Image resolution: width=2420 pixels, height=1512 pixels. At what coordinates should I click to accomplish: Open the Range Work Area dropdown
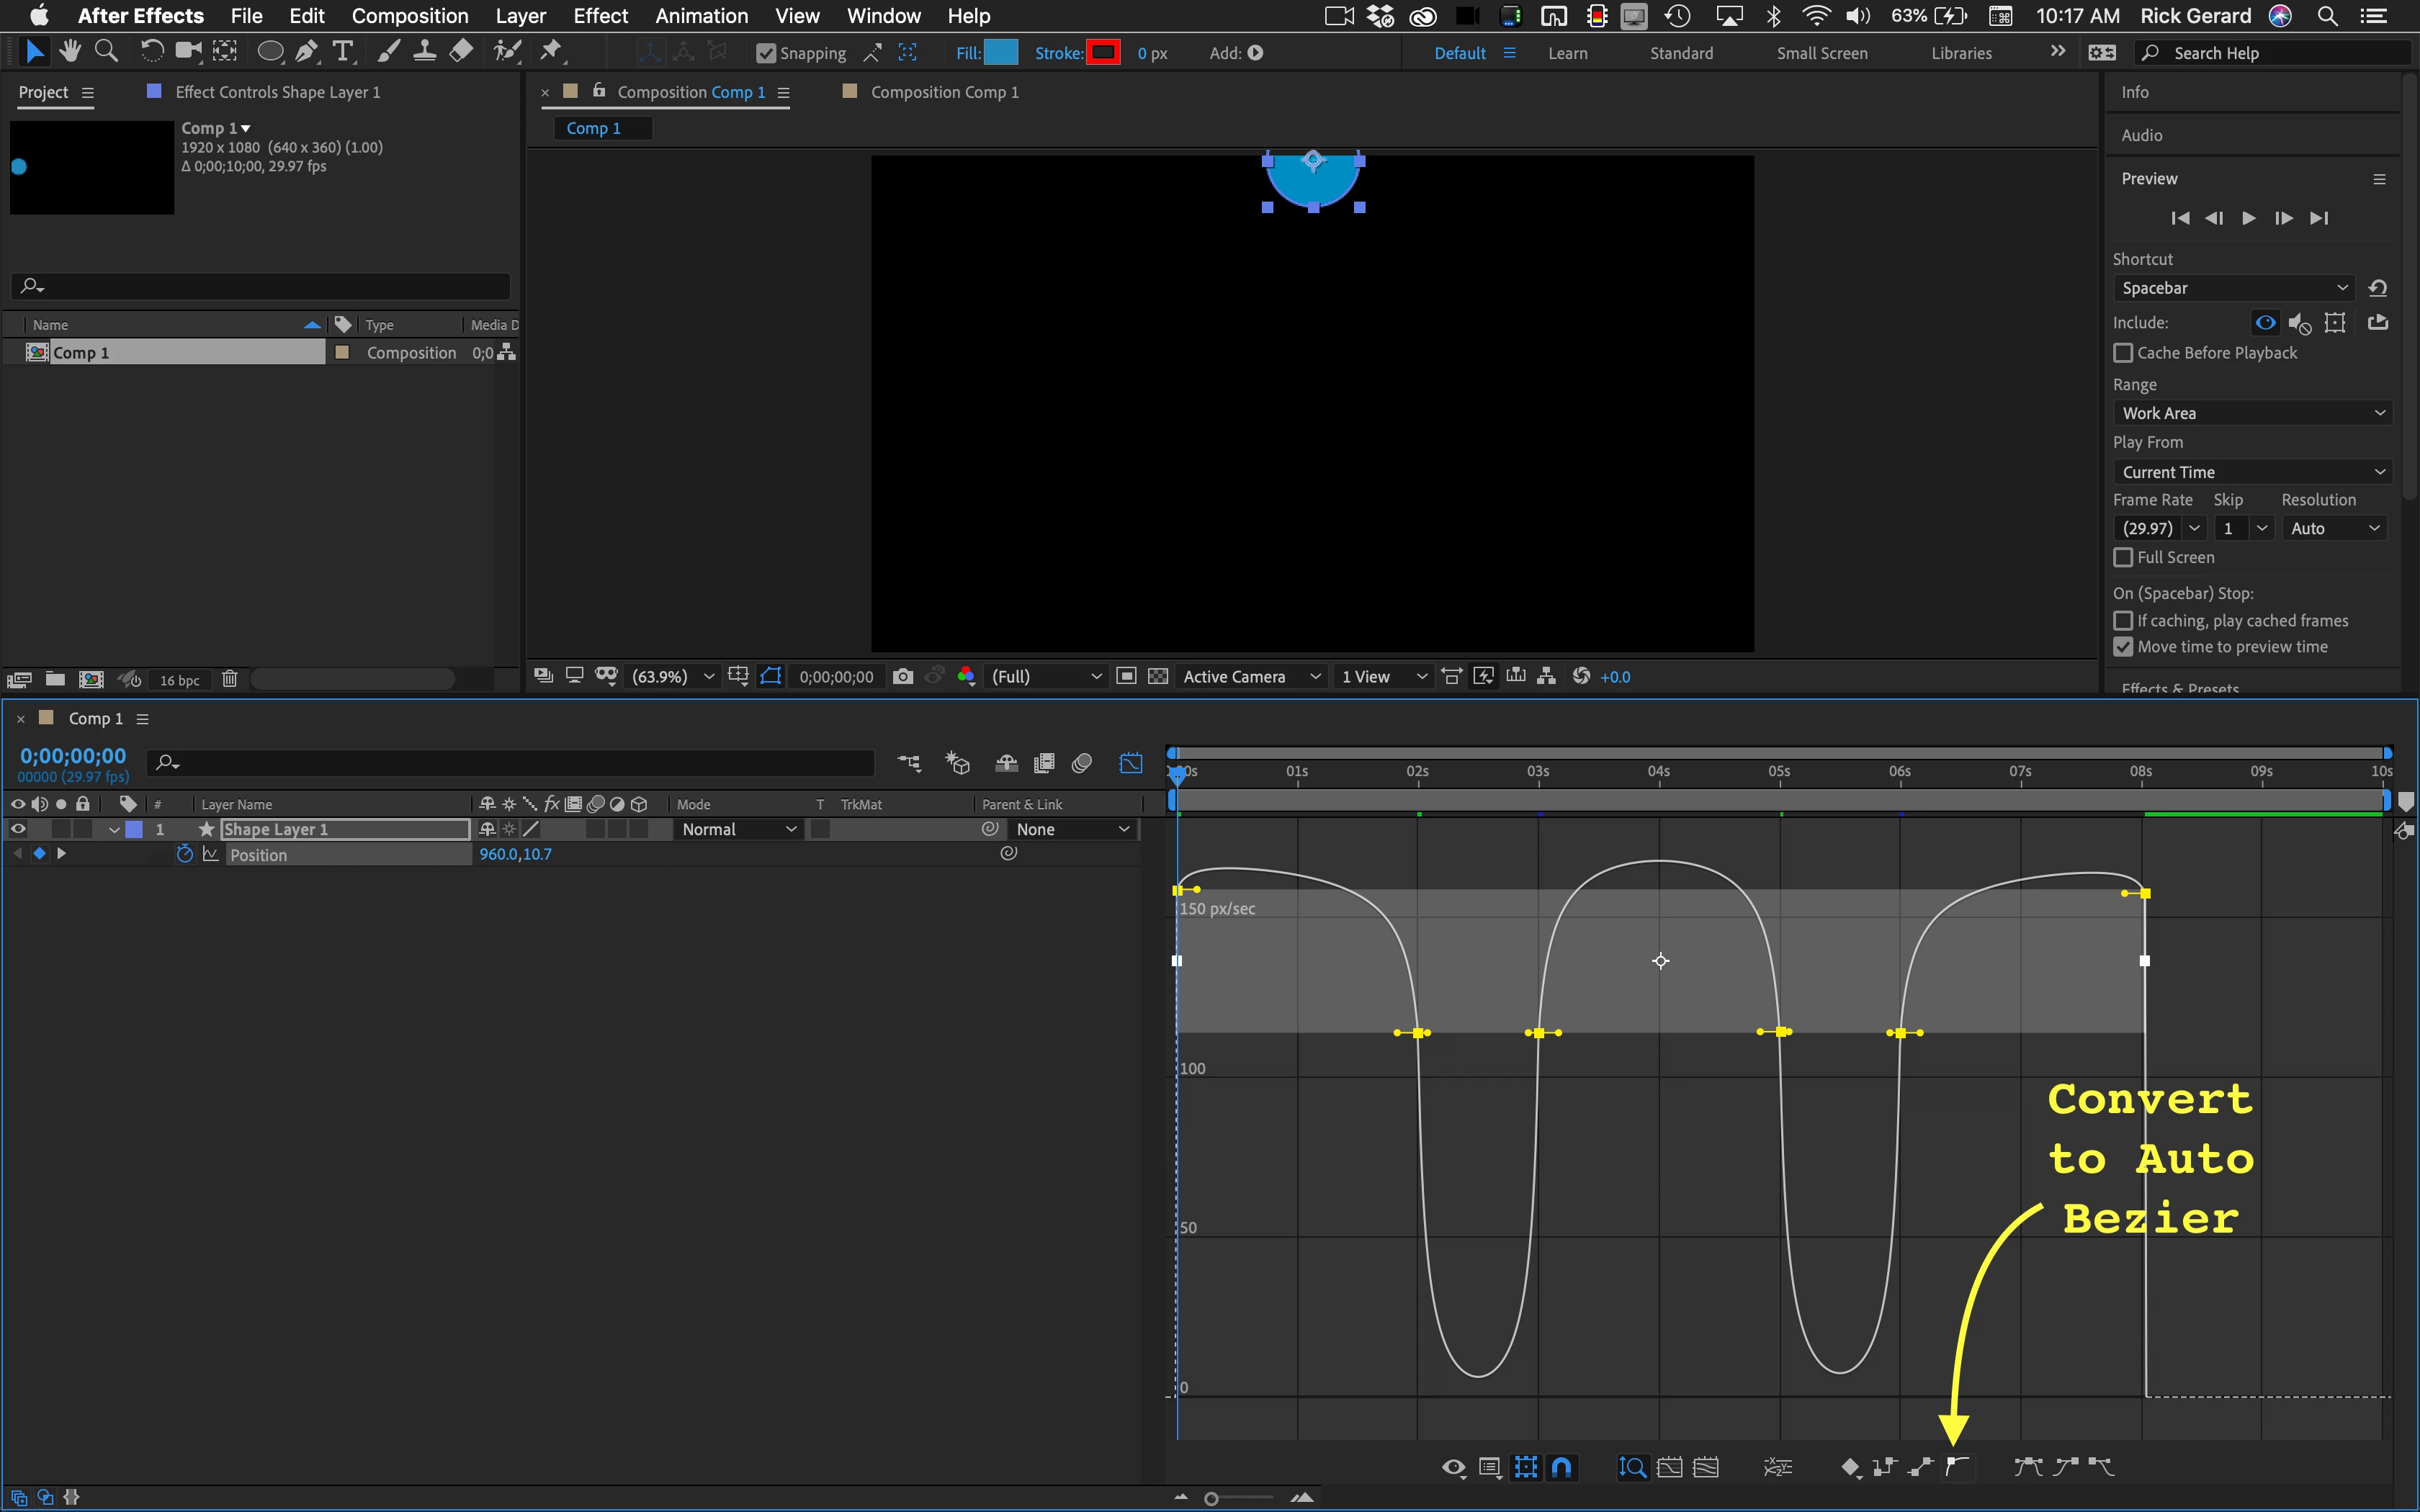[x=2252, y=413]
